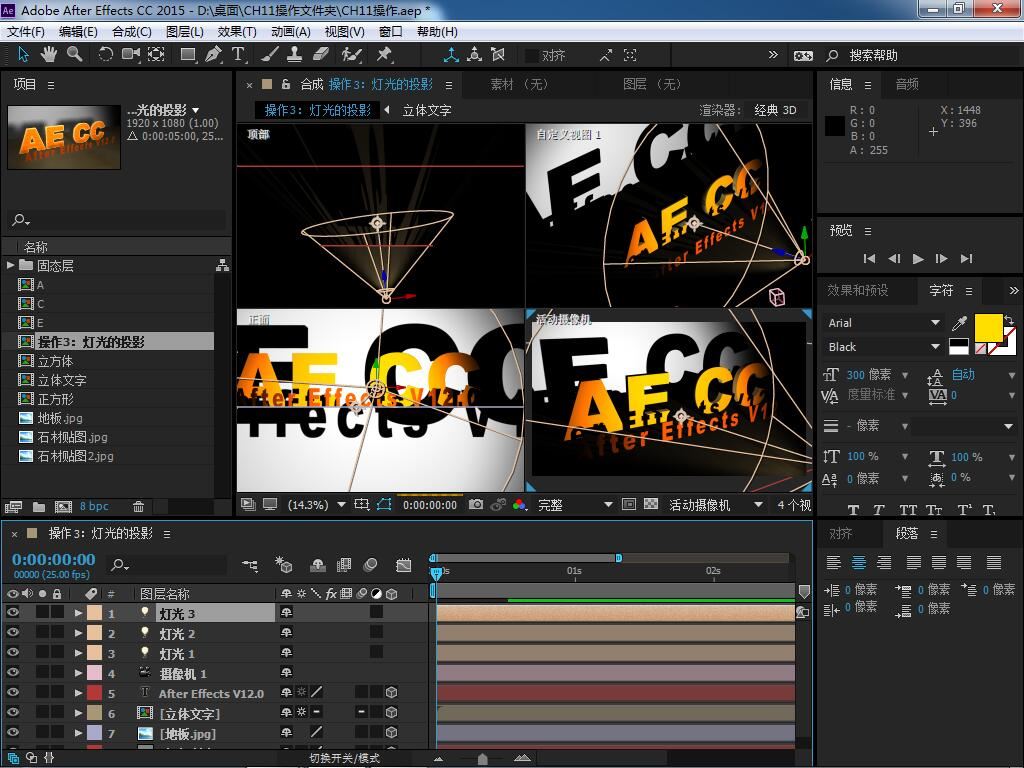Hide the [立体文字] layer
Screen dimensions: 1024x768
point(12,712)
